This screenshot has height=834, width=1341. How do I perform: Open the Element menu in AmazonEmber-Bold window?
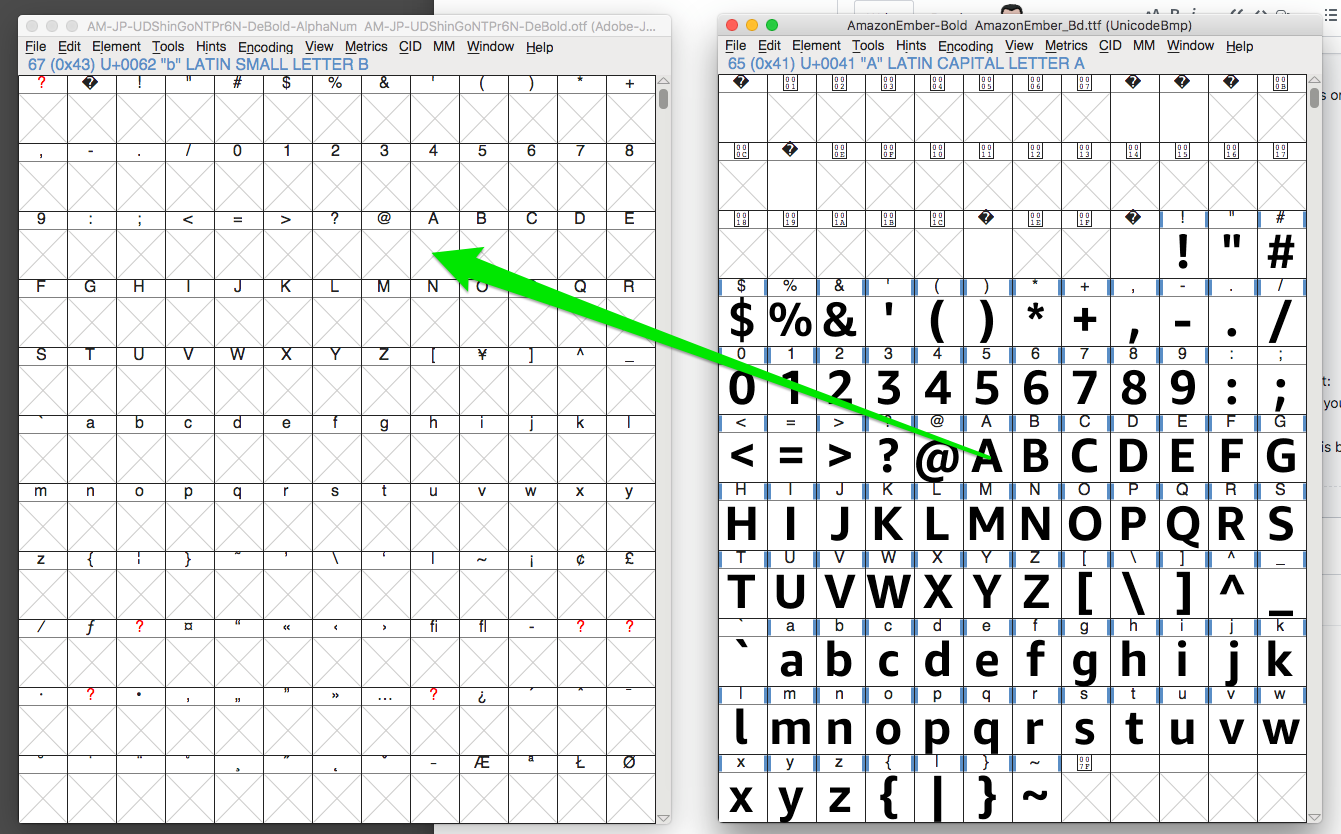(x=817, y=46)
